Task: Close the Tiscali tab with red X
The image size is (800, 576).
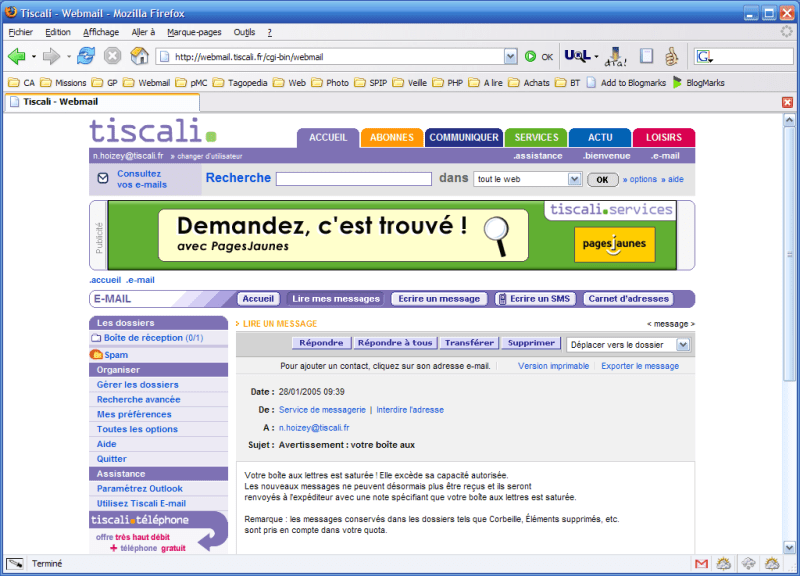Action: [x=787, y=102]
